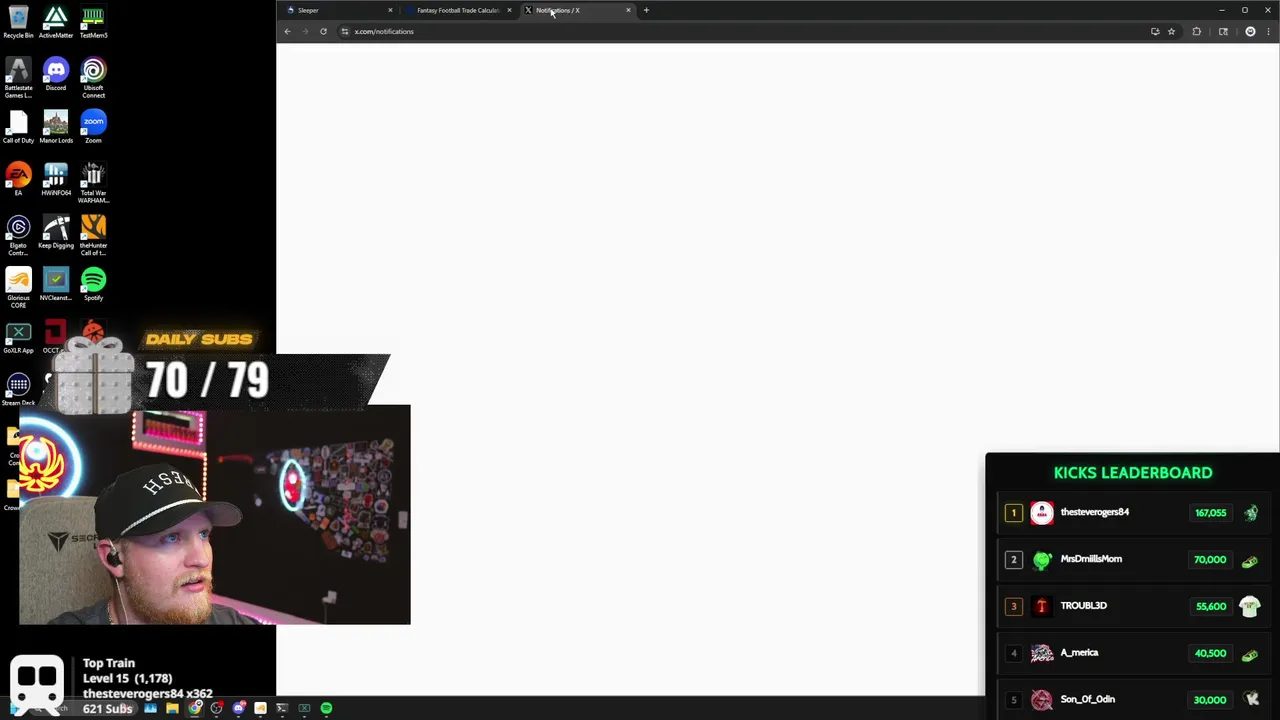This screenshot has width=1280, height=720.
Task: Launch Manor Lords from the desktop
Action: point(56,127)
